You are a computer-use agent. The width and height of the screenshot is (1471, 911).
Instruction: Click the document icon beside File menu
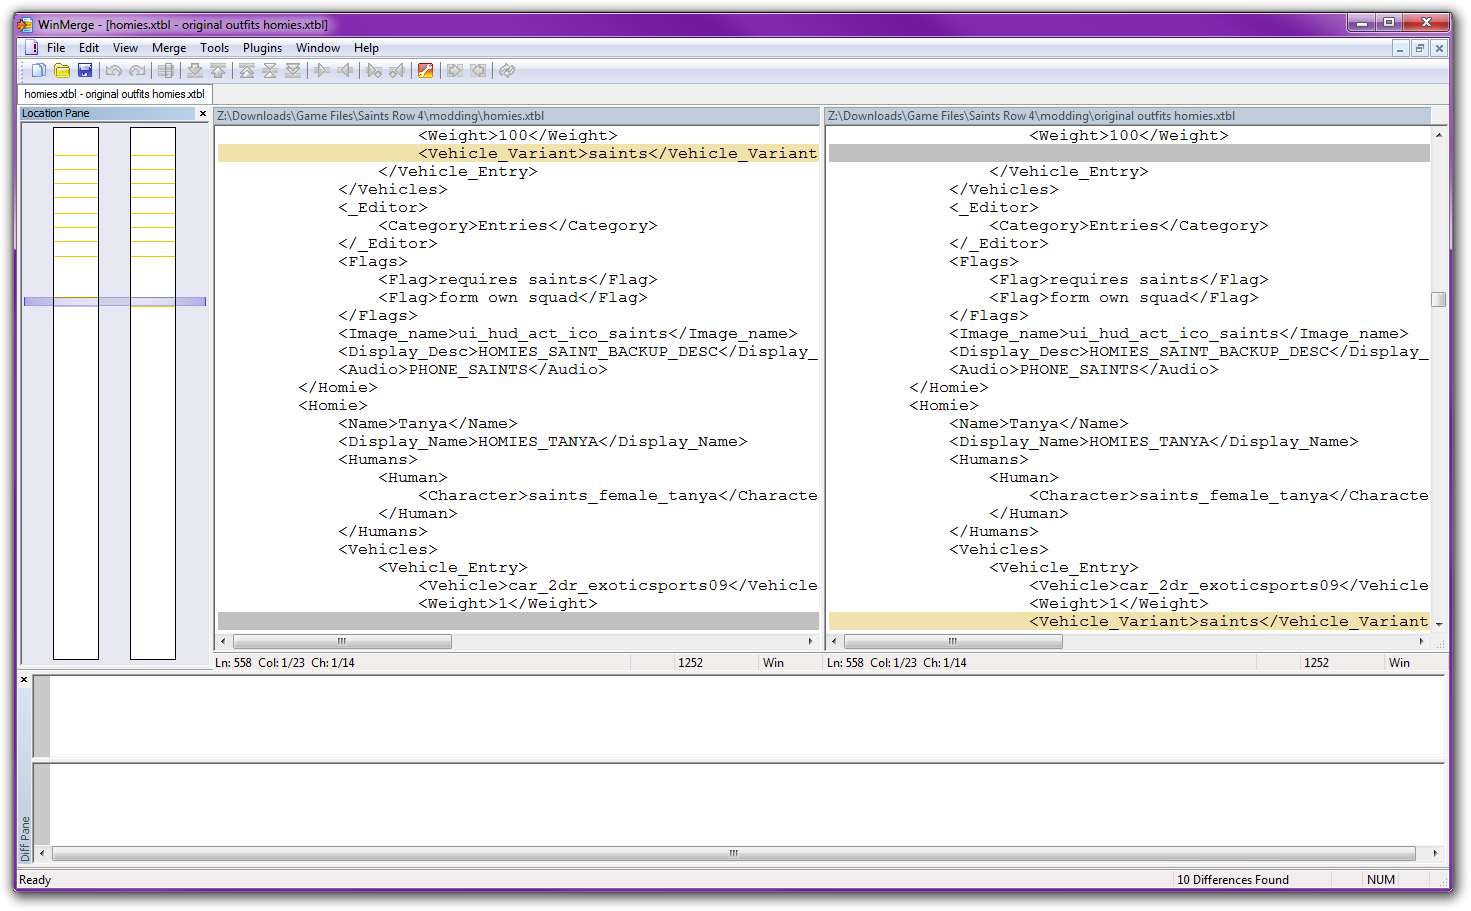31,47
